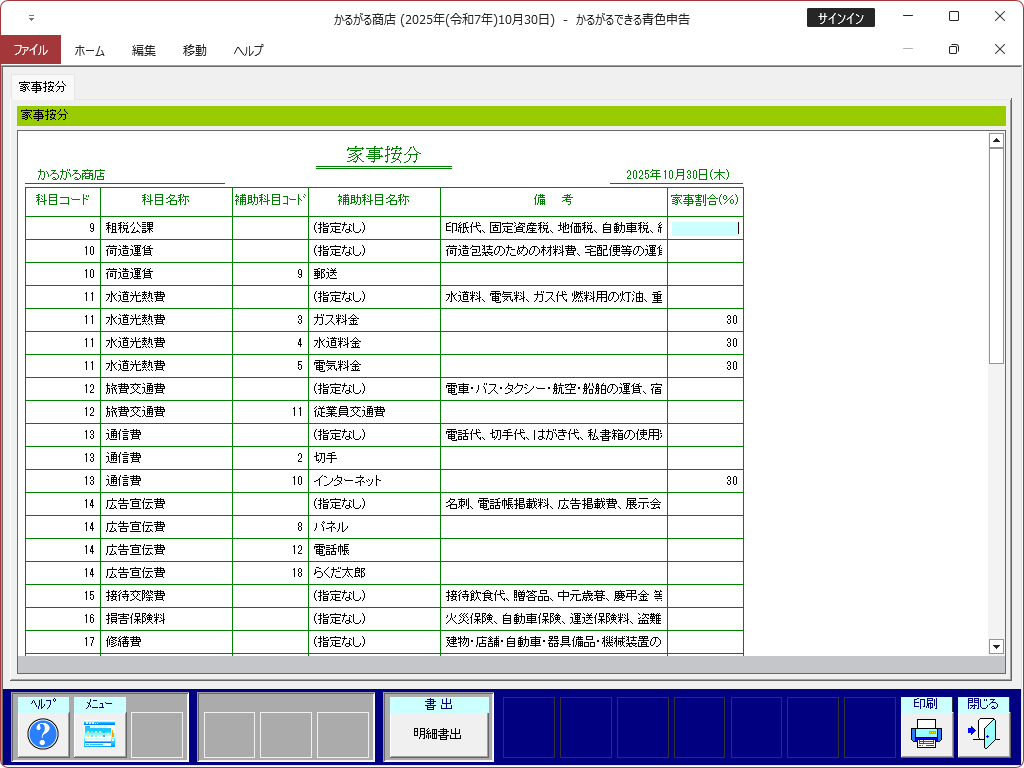Click the 家事割合 field for 租税公課
Viewport: 1024px width, 768px height.
(x=705, y=228)
